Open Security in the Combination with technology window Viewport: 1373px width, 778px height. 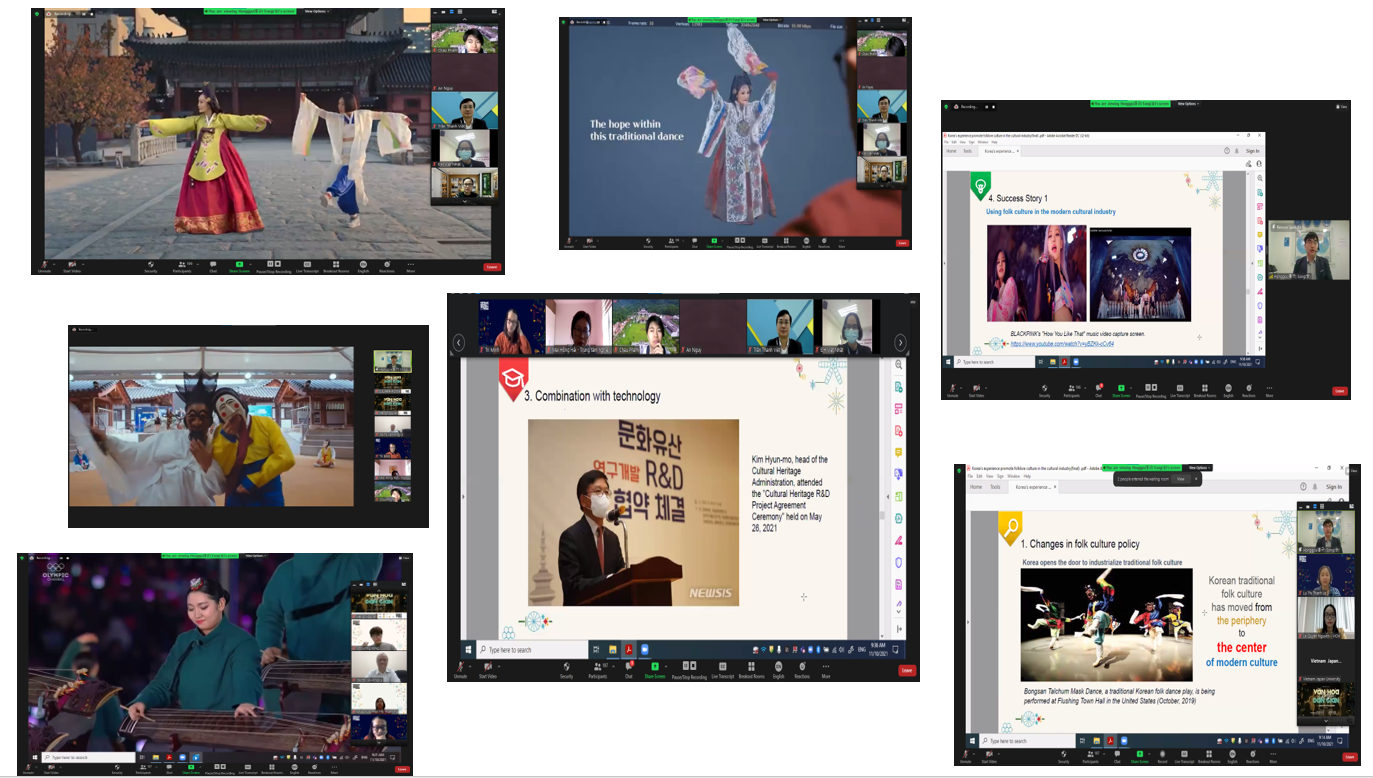coord(566,671)
